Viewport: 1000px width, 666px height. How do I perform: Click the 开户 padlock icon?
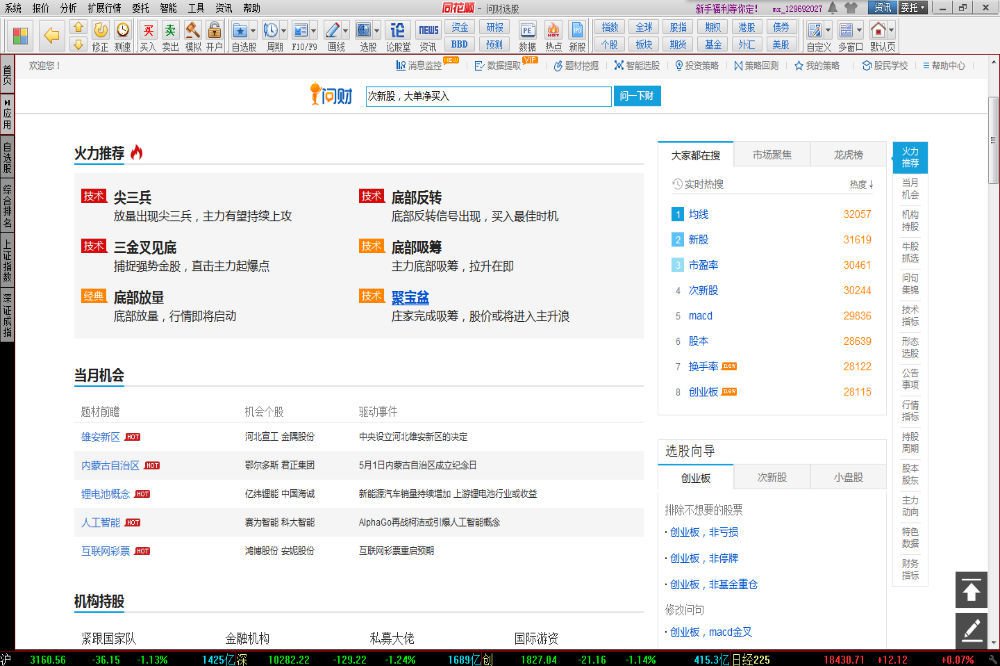tap(214, 36)
